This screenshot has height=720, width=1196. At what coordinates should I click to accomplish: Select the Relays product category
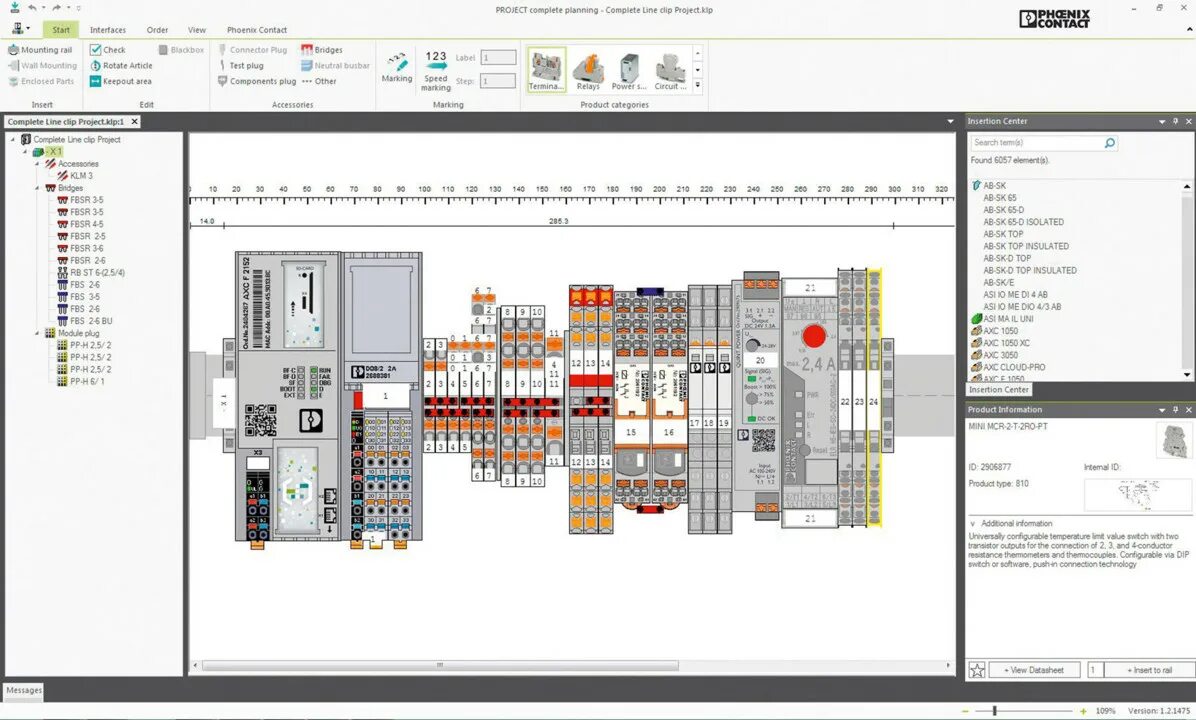point(588,69)
